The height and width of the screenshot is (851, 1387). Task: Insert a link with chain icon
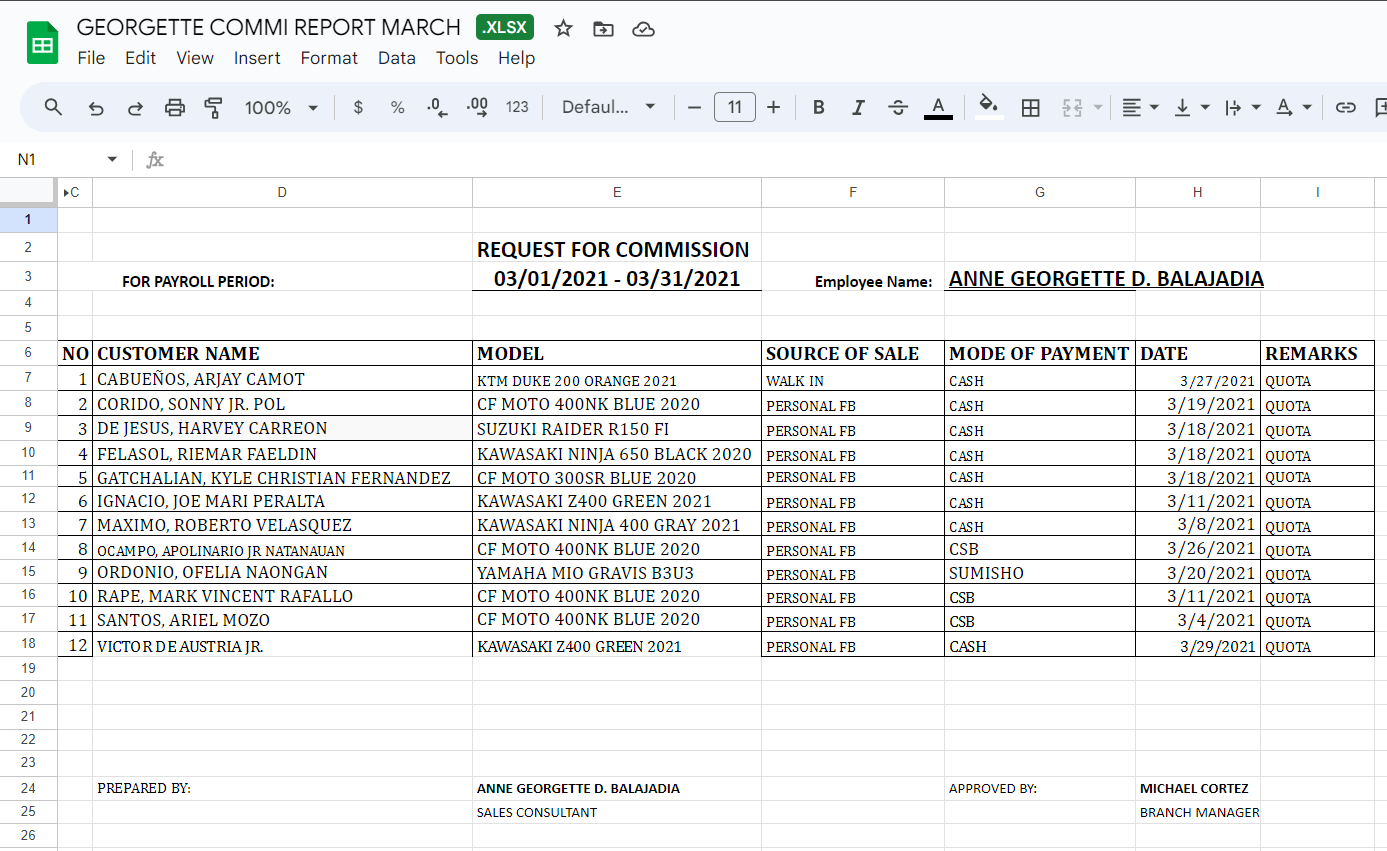pos(1346,107)
